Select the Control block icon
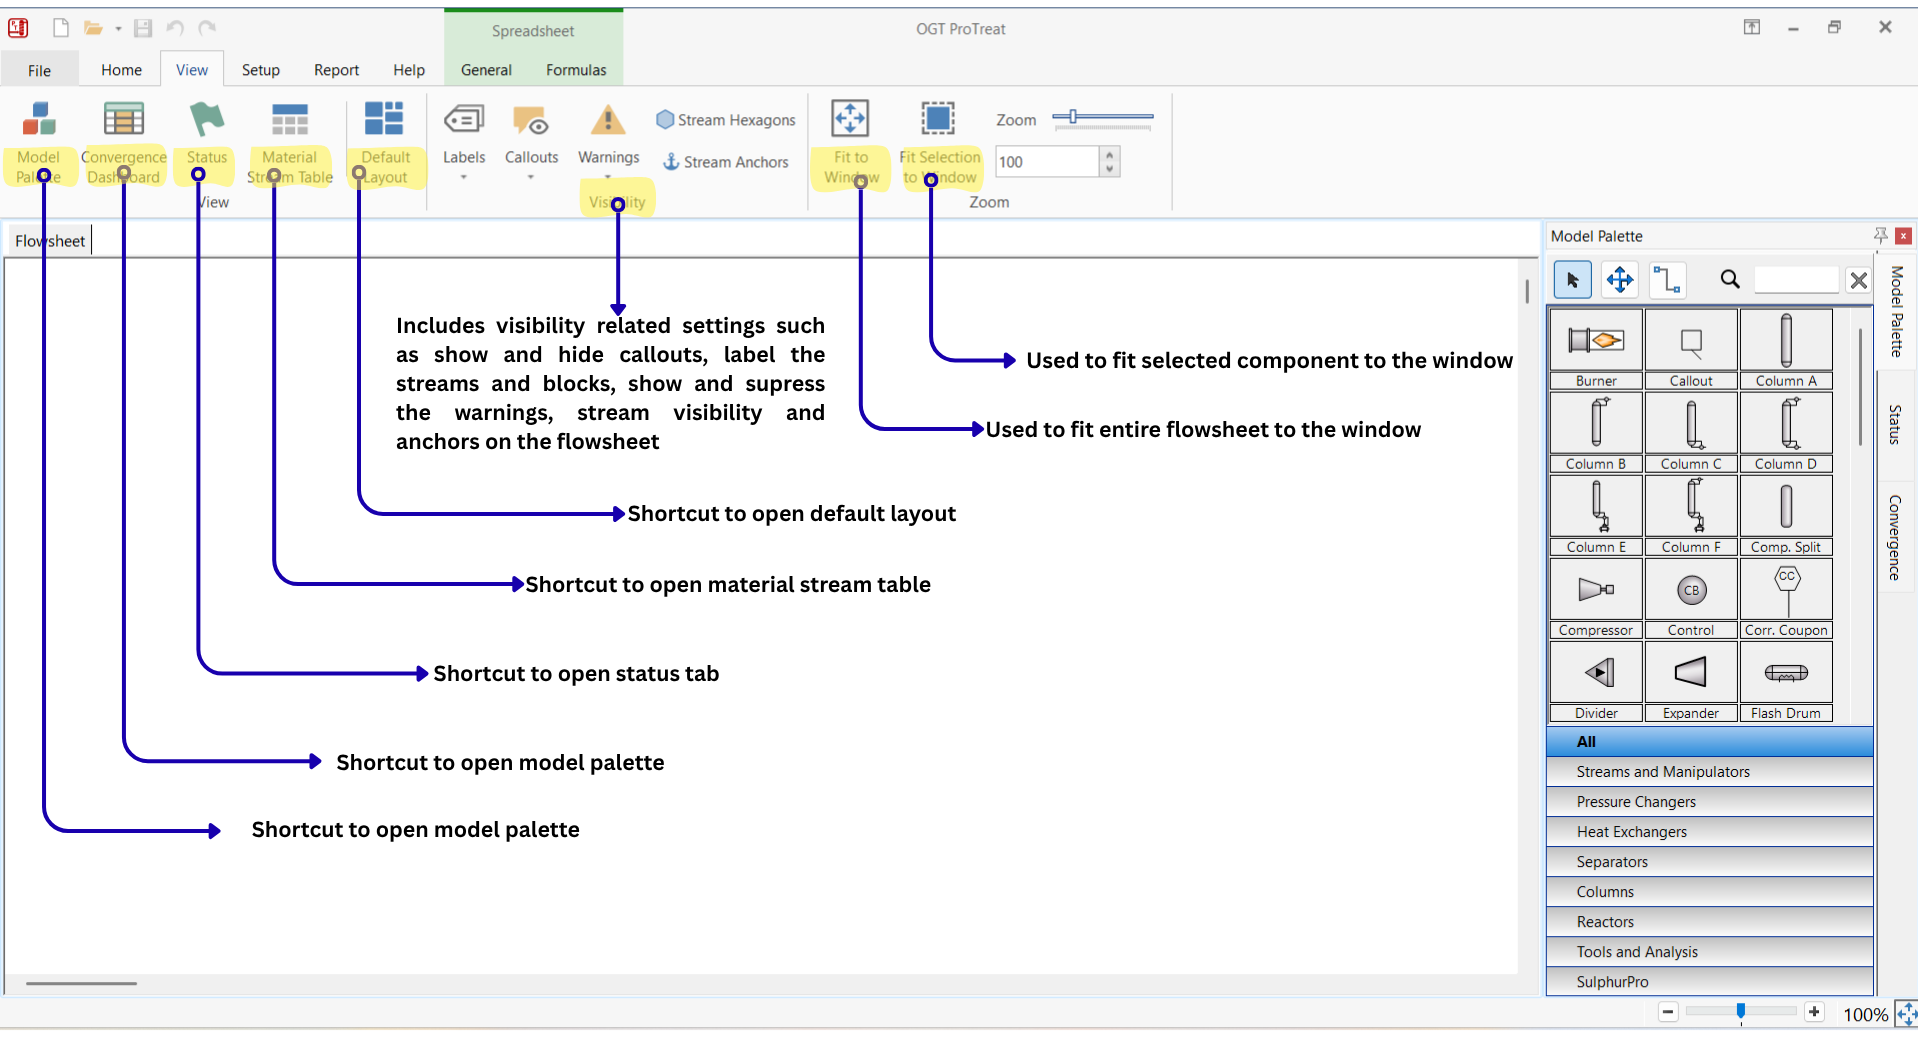Viewport: 1918px width, 1037px height. (x=1691, y=590)
